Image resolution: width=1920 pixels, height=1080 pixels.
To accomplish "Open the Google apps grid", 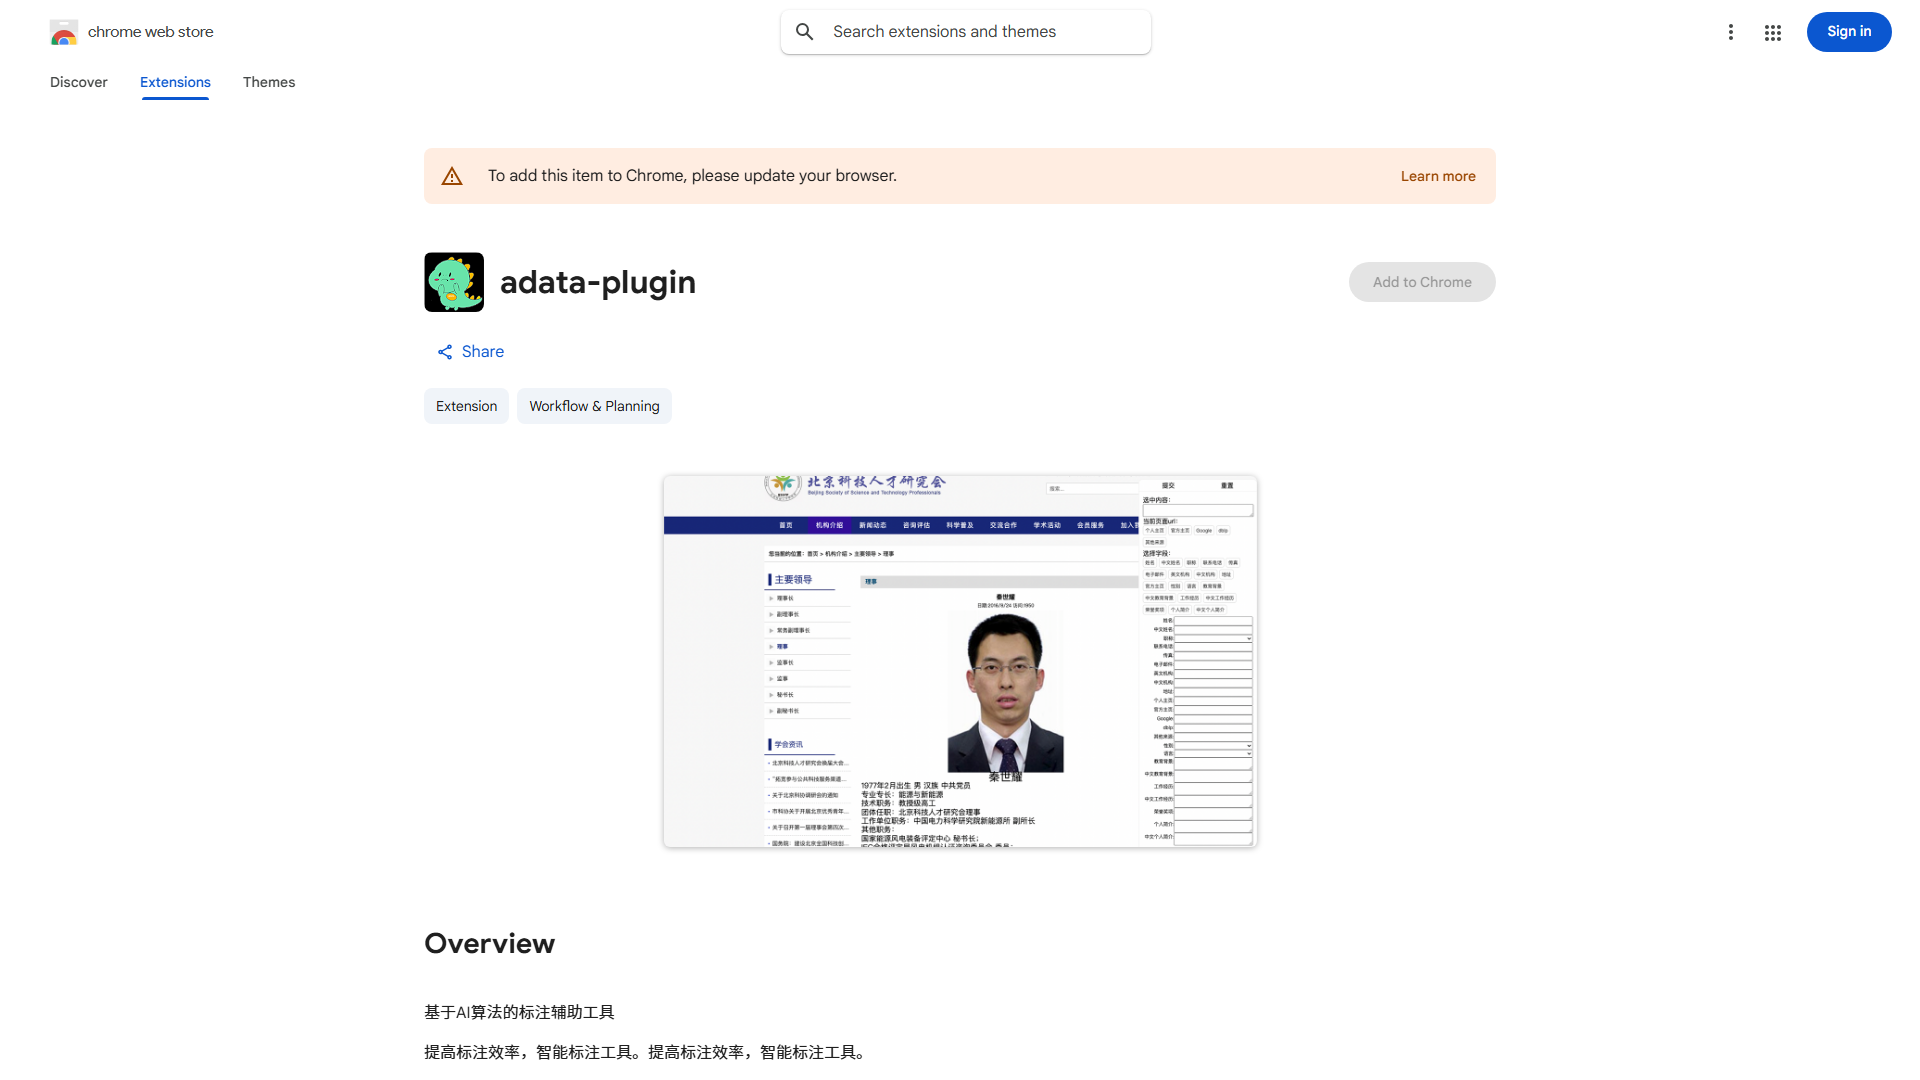I will tap(1772, 32).
